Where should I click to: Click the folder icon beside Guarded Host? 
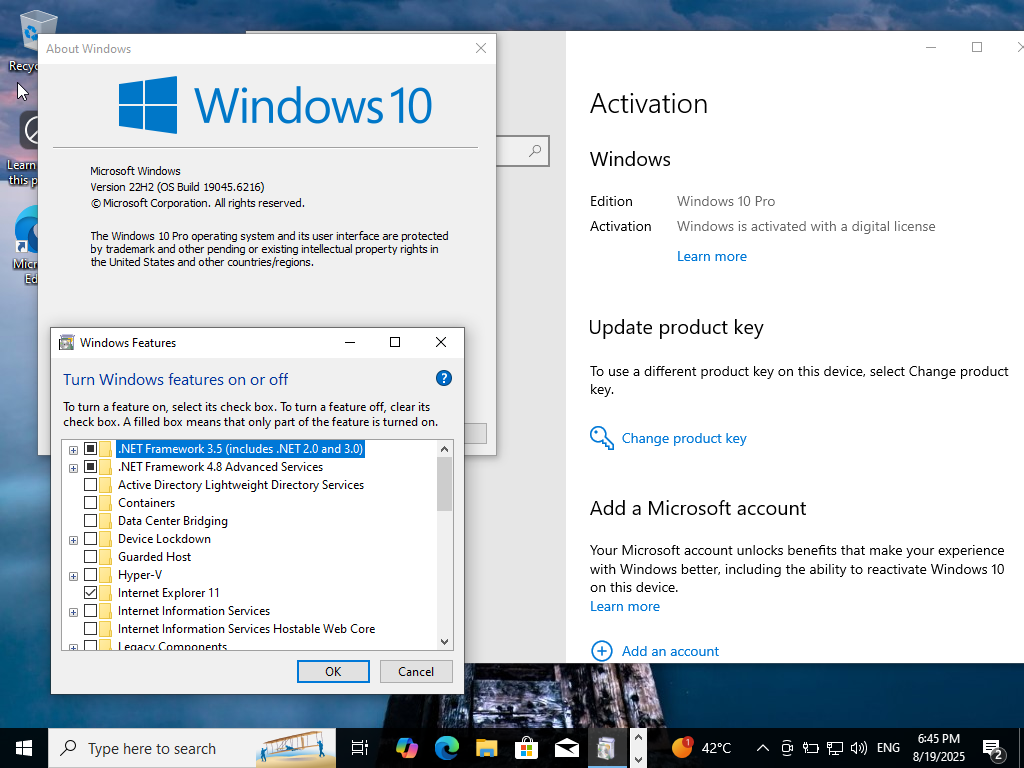coord(105,557)
